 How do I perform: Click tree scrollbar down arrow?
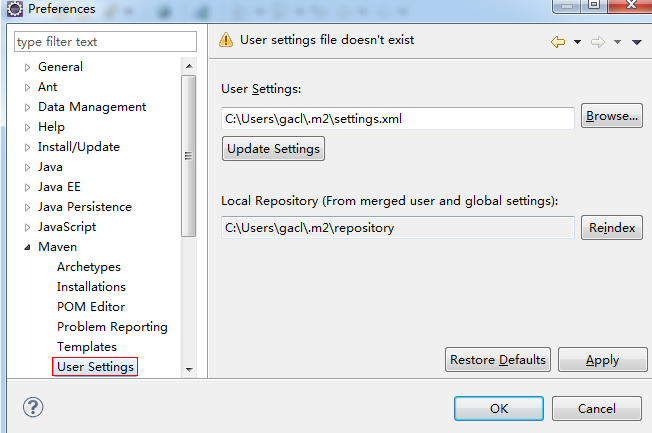(189, 369)
